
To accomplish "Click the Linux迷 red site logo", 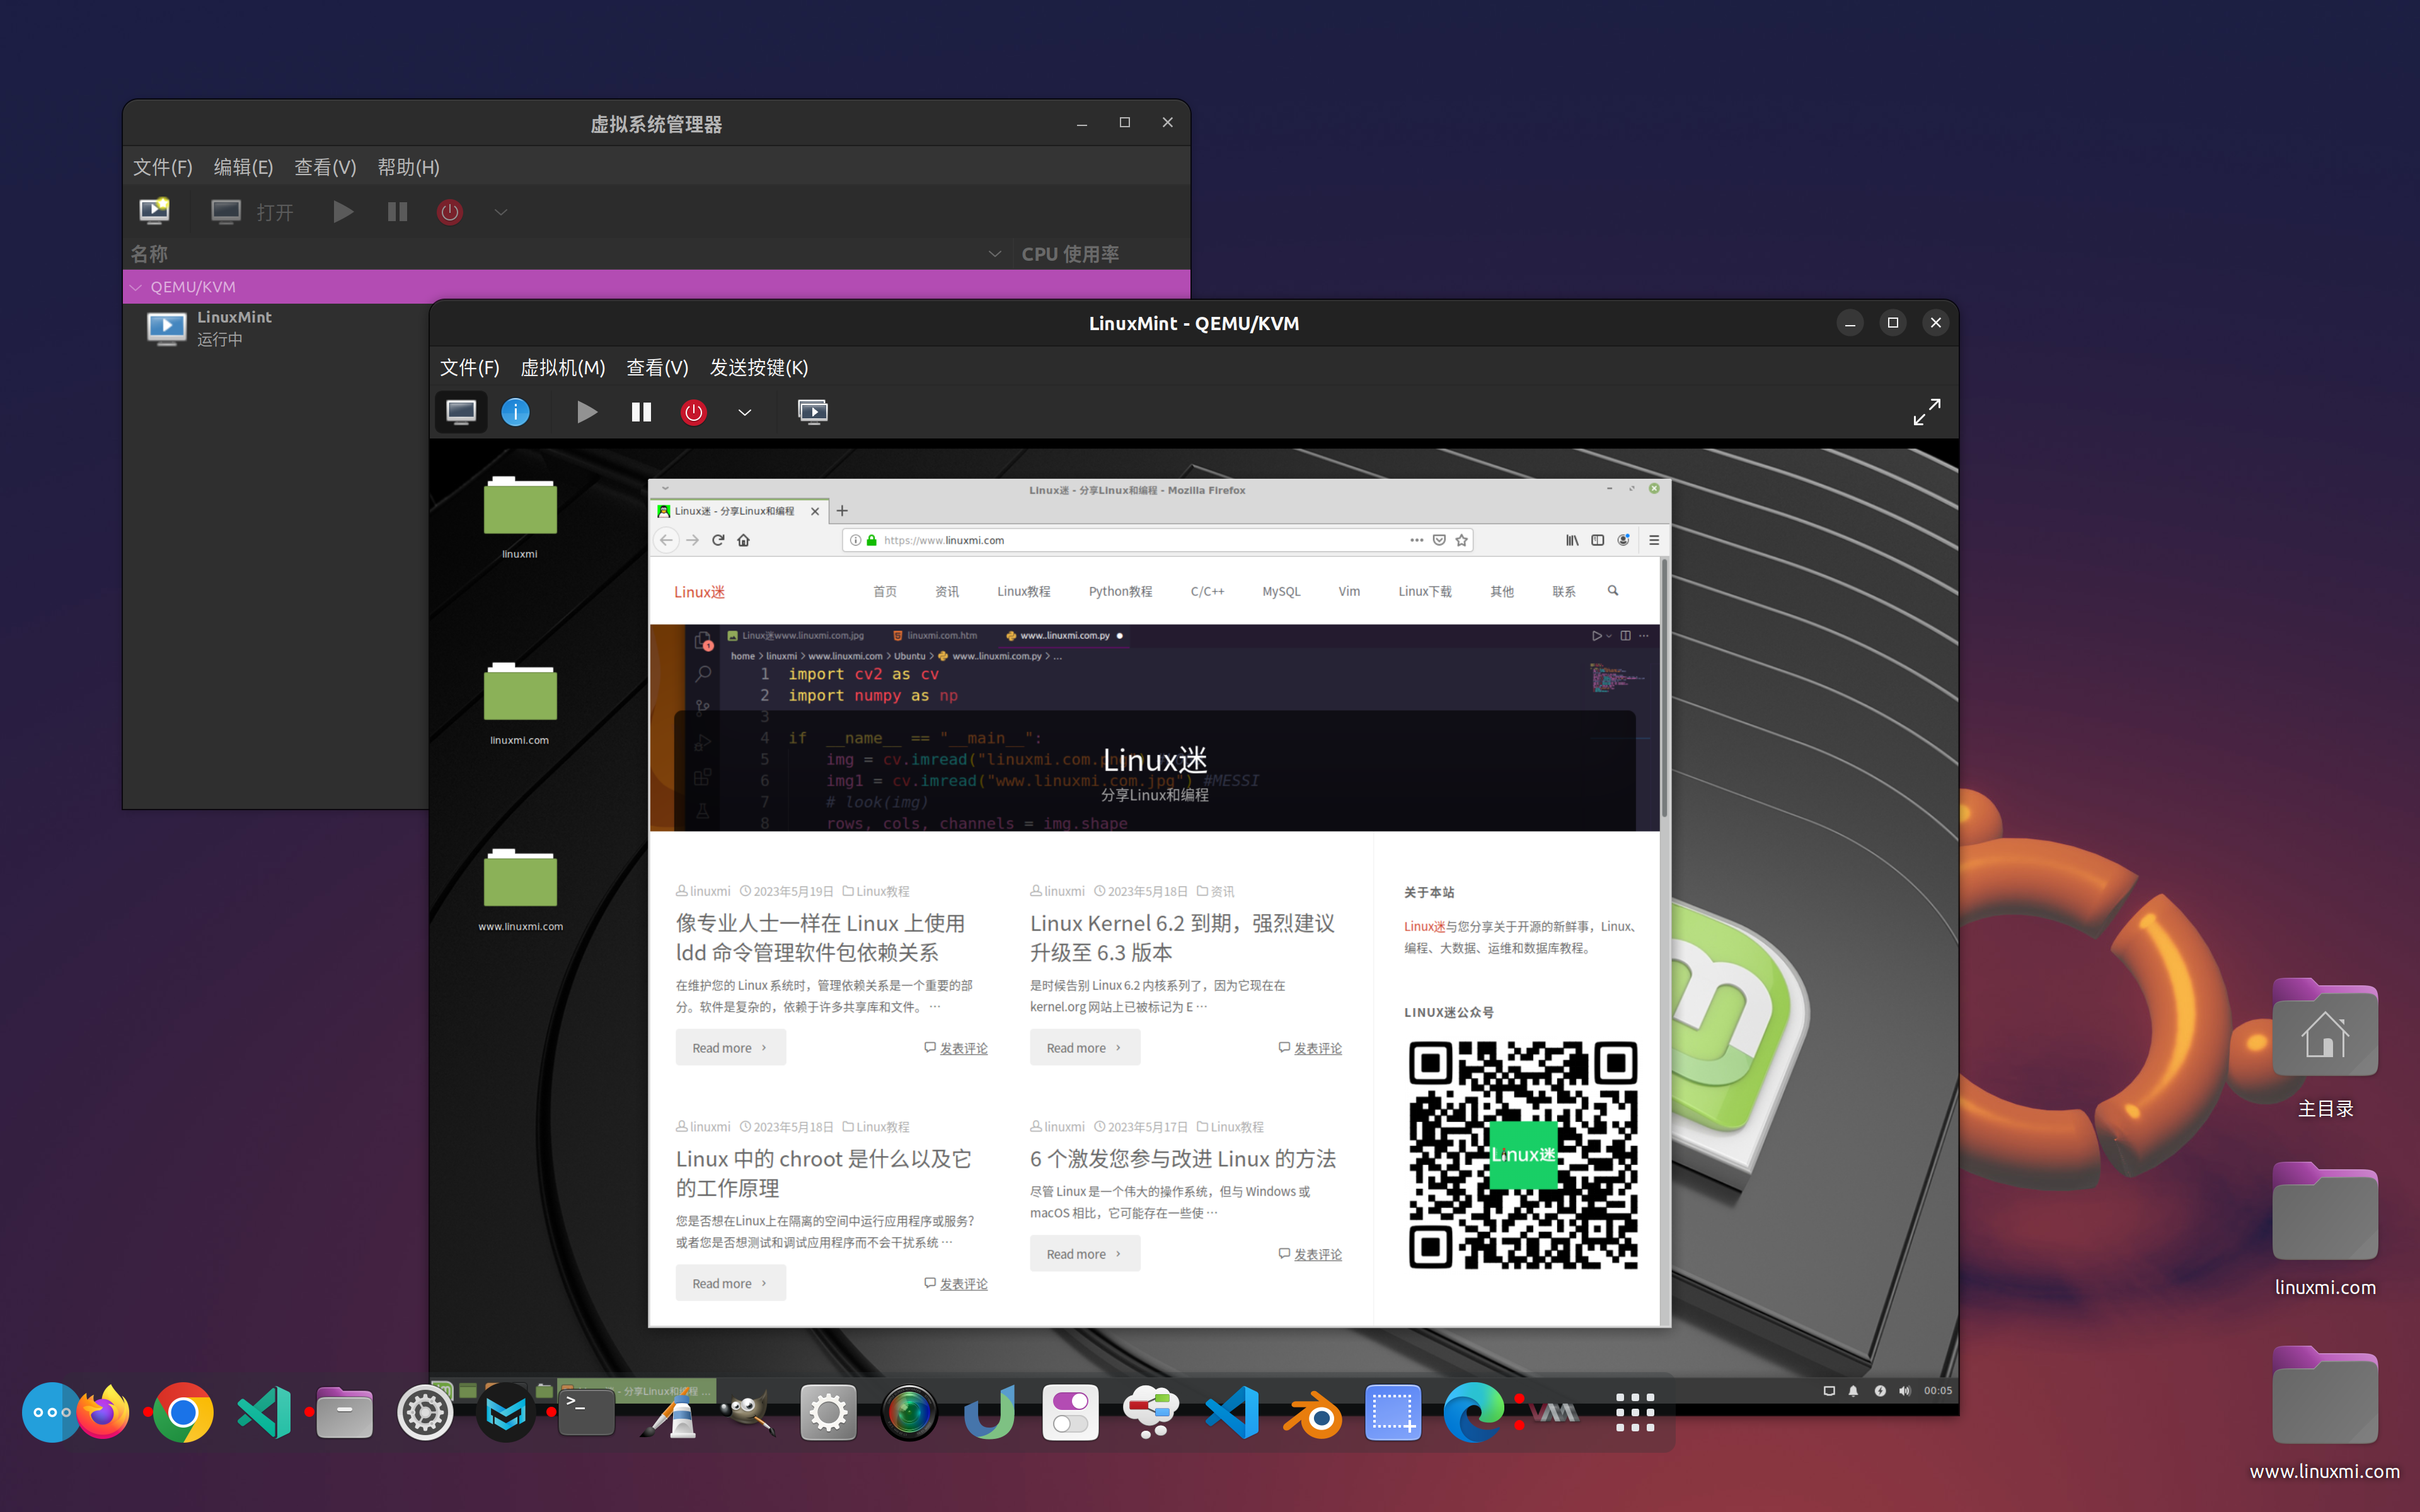I will click(x=699, y=592).
